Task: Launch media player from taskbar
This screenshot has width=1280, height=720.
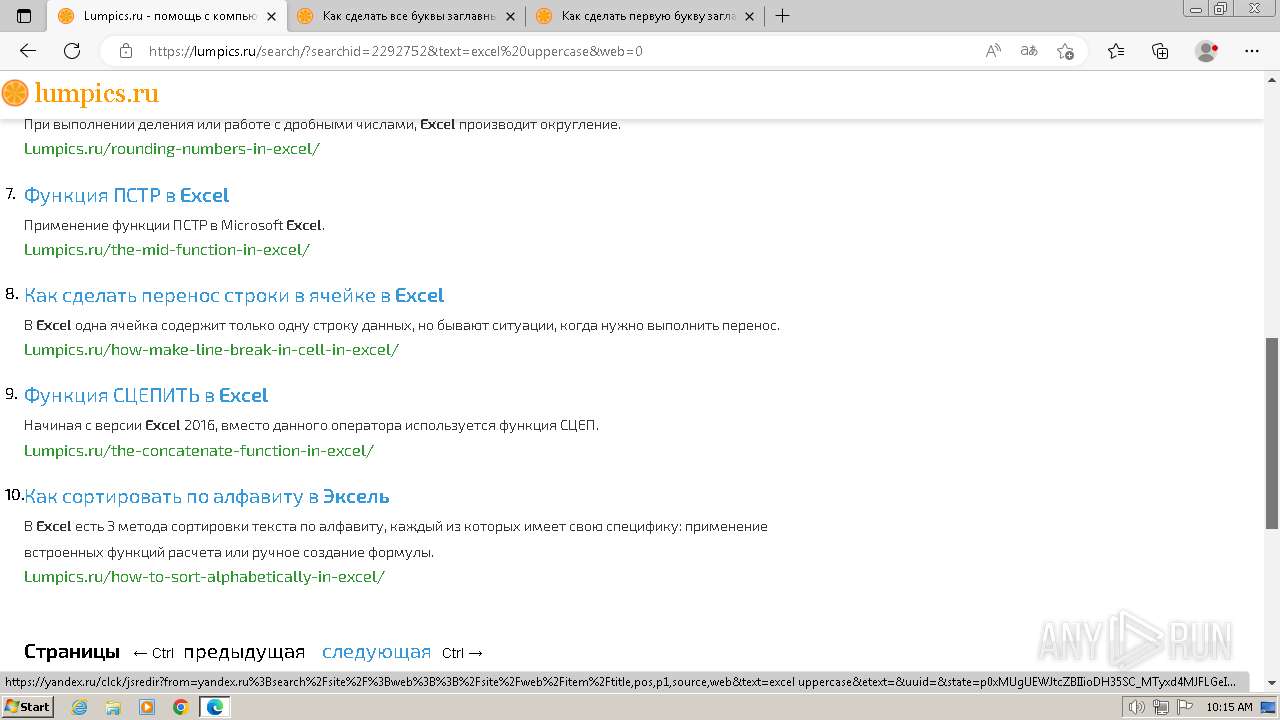Action: (147, 707)
